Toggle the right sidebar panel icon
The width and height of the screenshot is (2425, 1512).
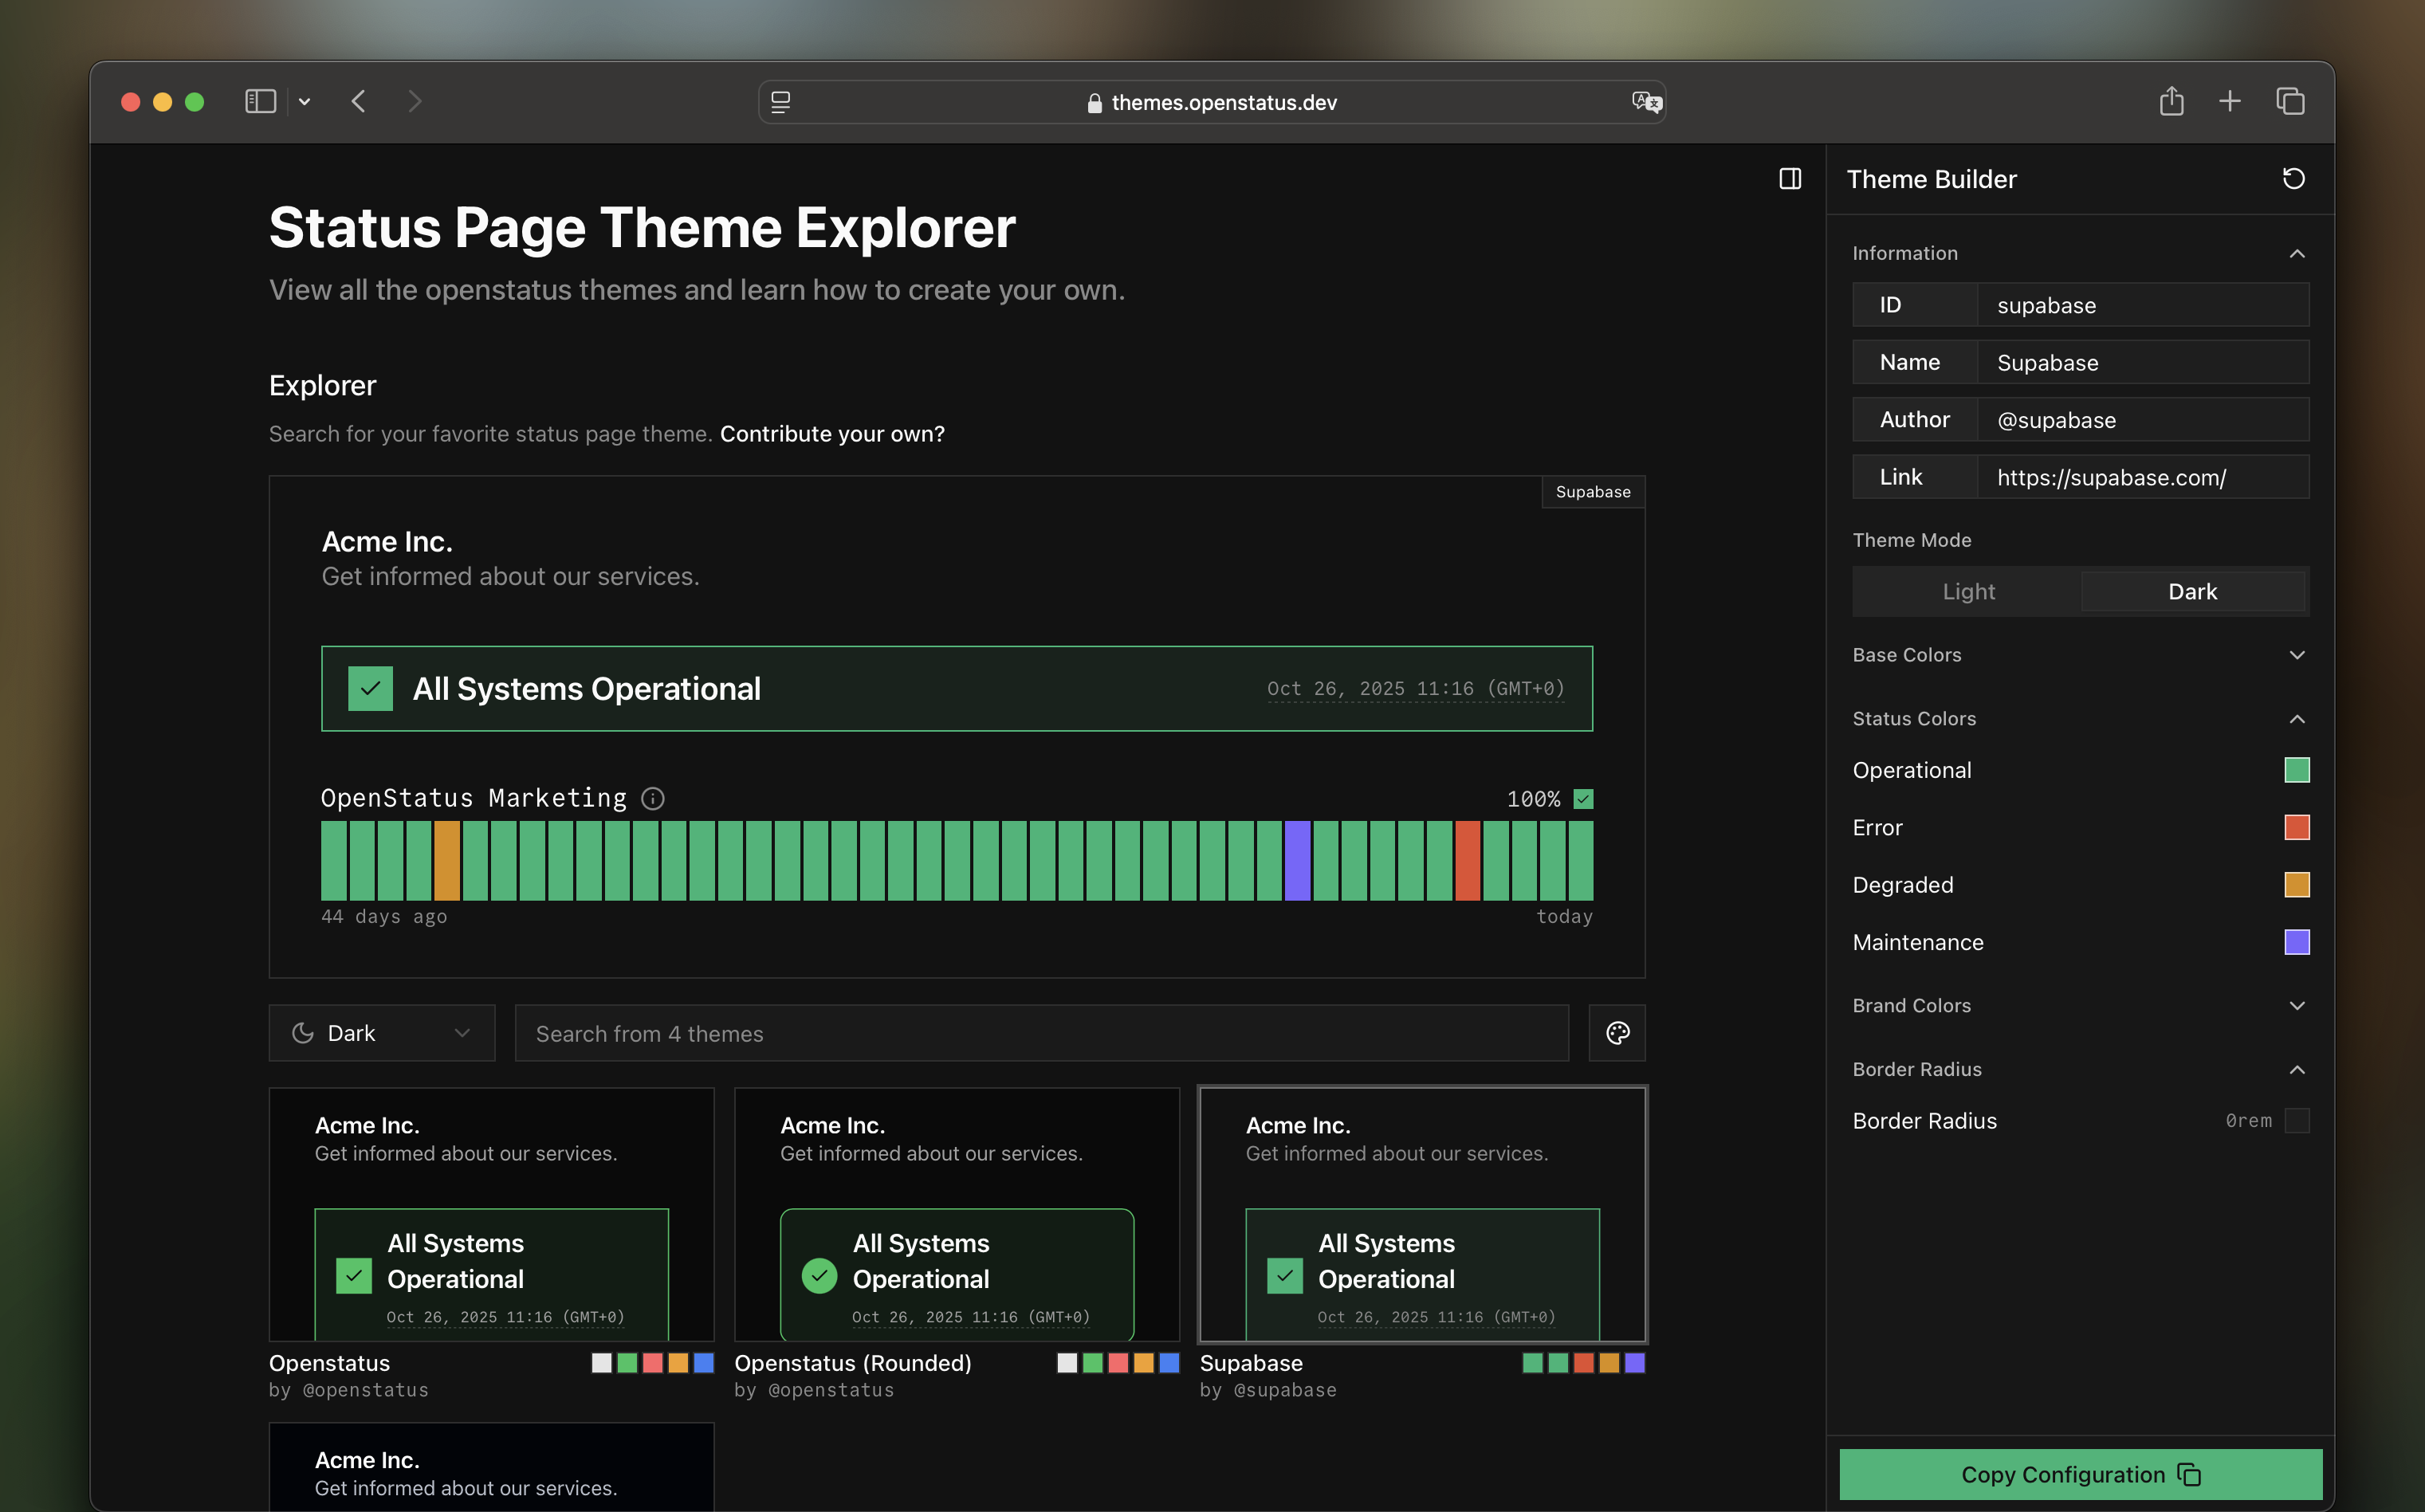[1790, 179]
